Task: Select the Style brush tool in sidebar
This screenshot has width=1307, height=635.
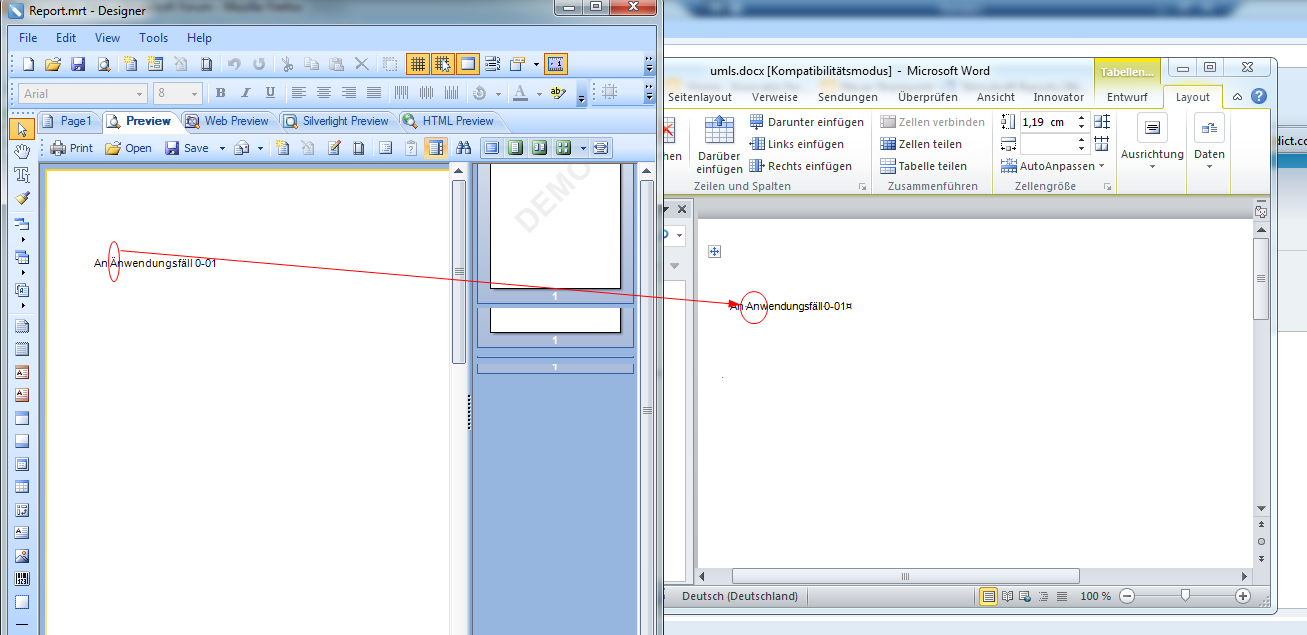Action: [22, 197]
